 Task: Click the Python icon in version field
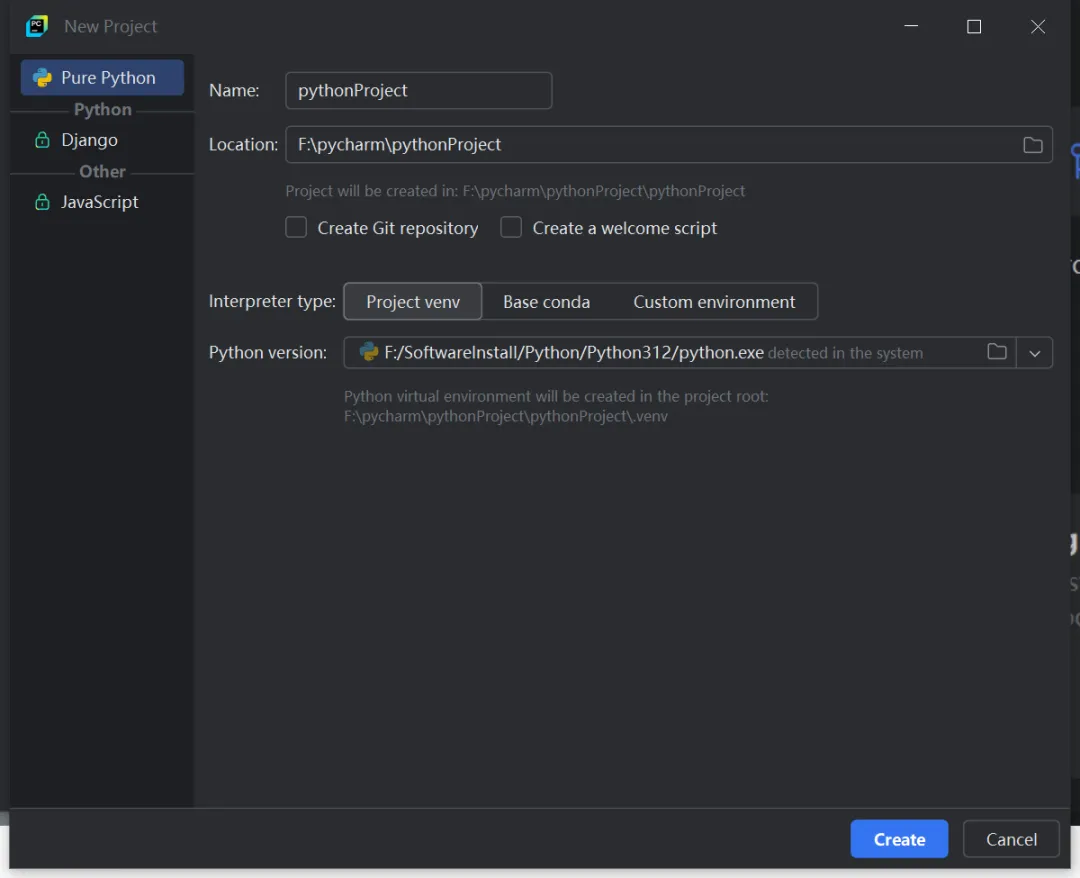pyautogui.click(x=369, y=352)
